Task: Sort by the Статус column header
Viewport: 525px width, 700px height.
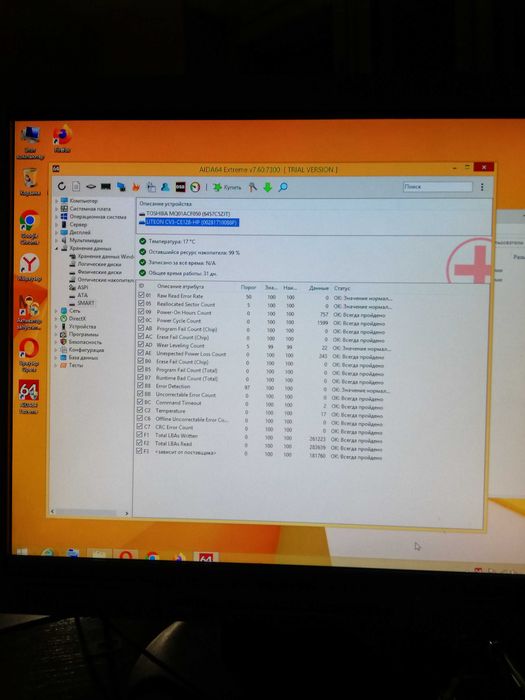Action: [x=342, y=288]
